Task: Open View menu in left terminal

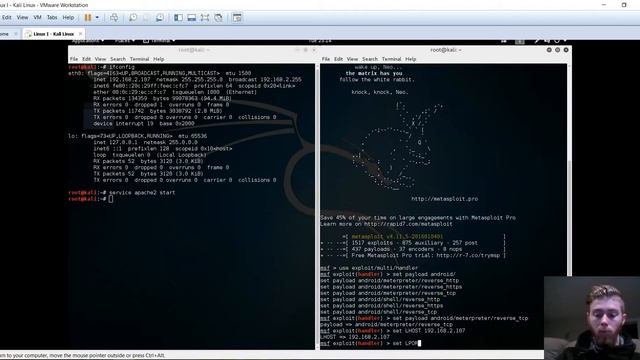Action: point(100,59)
